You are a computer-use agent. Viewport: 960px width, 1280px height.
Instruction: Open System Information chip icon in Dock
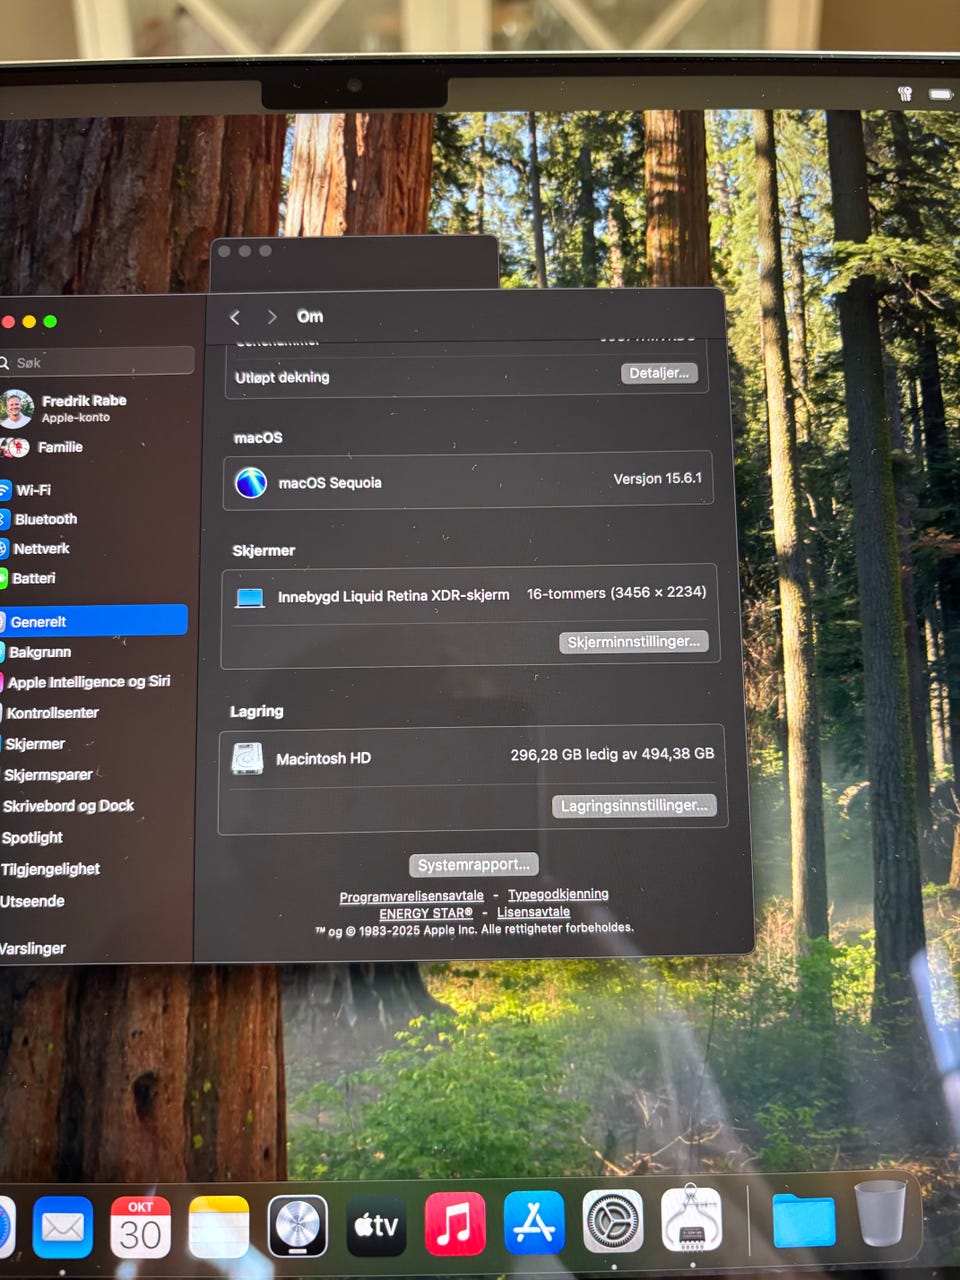[x=691, y=1219]
